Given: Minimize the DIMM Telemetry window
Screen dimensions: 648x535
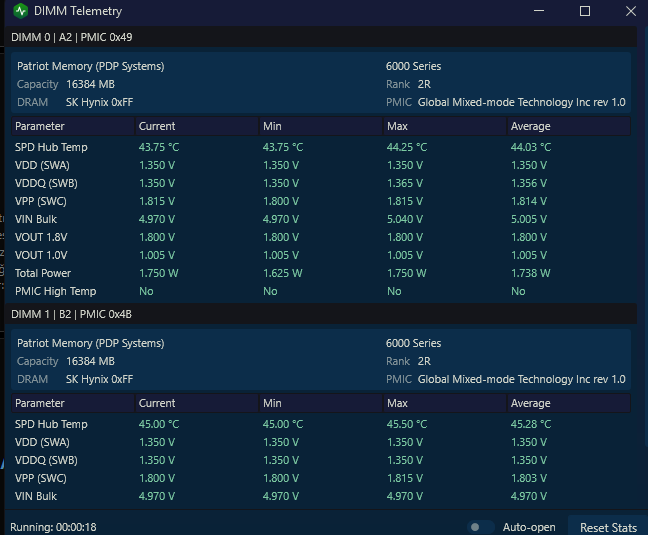Looking at the screenshot, I should [x=539, y=11].
